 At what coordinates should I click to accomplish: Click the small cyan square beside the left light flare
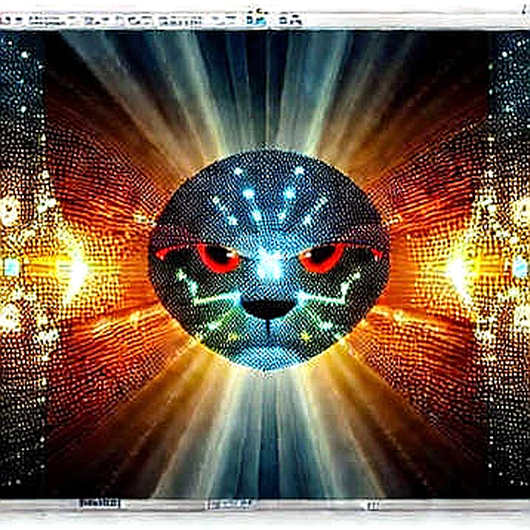click(12, 267)
